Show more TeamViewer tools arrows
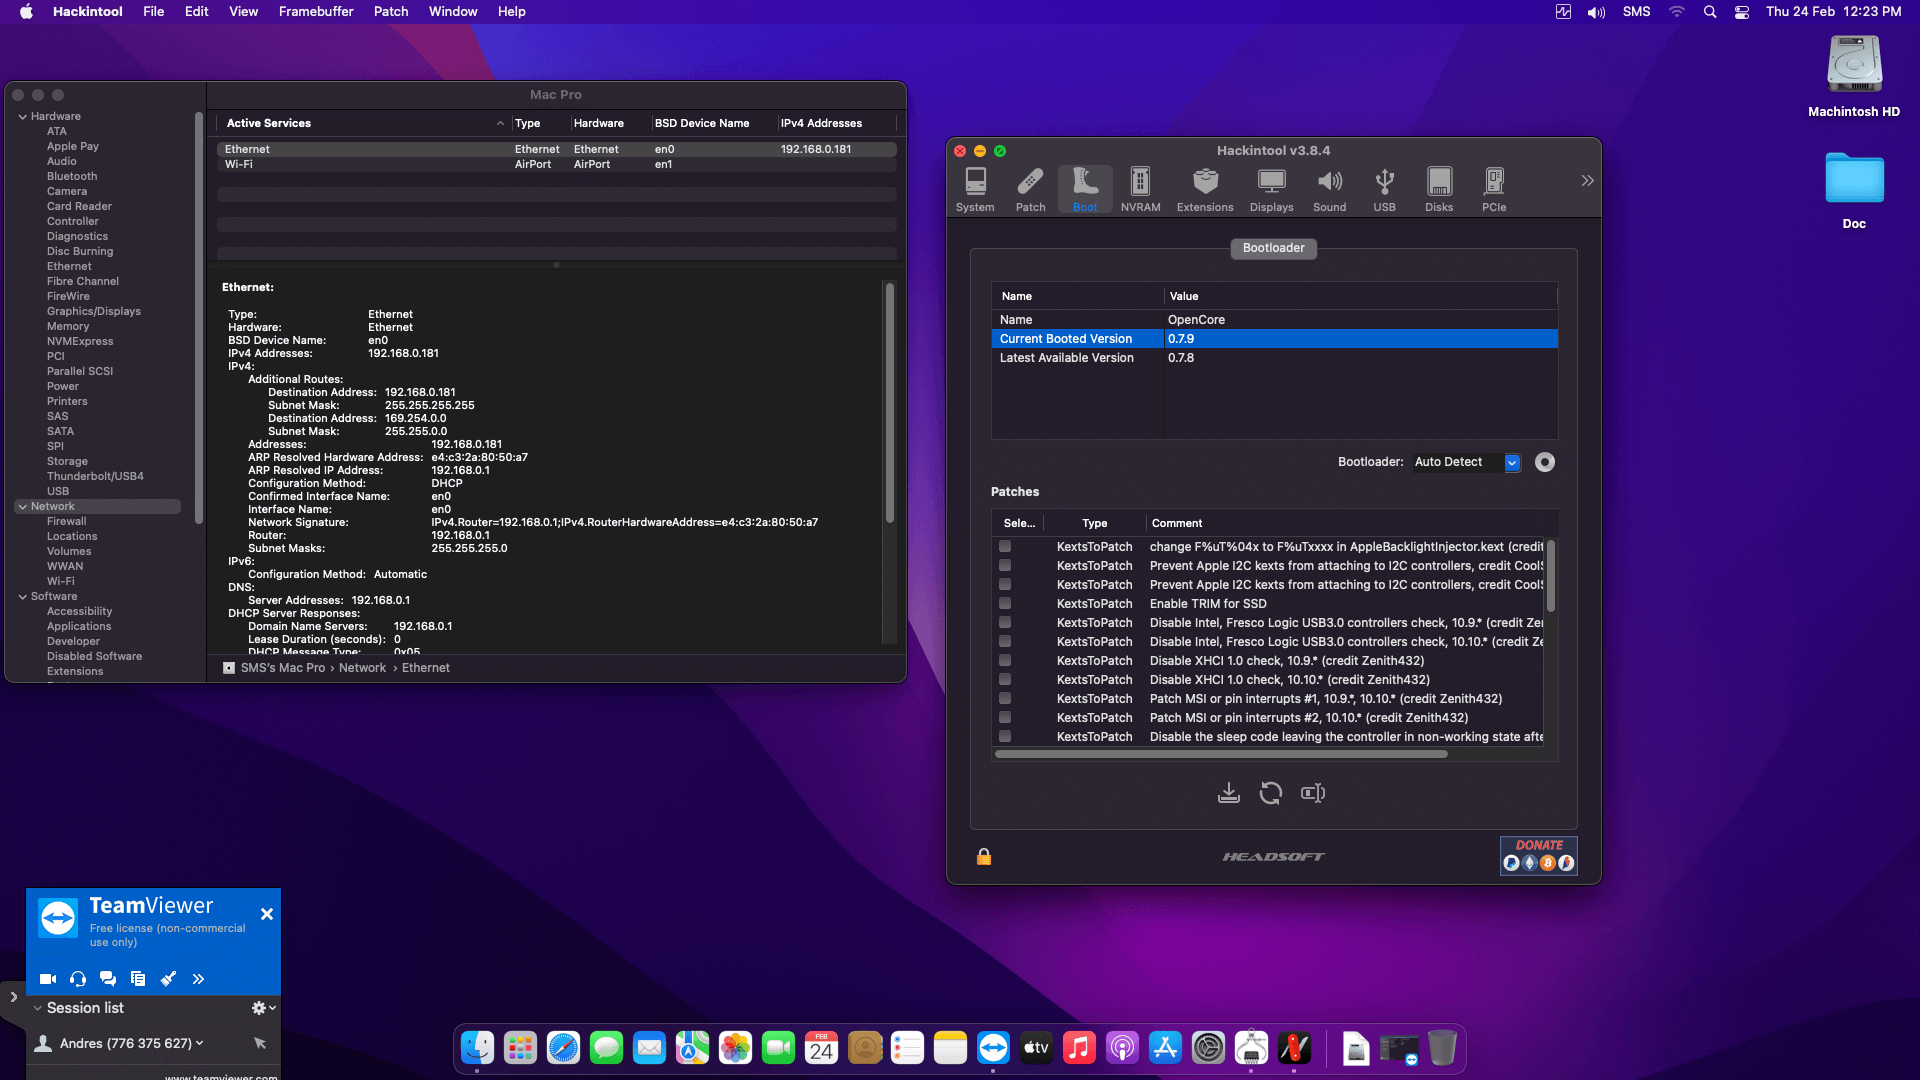Image resolution: width=1920 pixels, height=1080 pixels. (198, 979)
